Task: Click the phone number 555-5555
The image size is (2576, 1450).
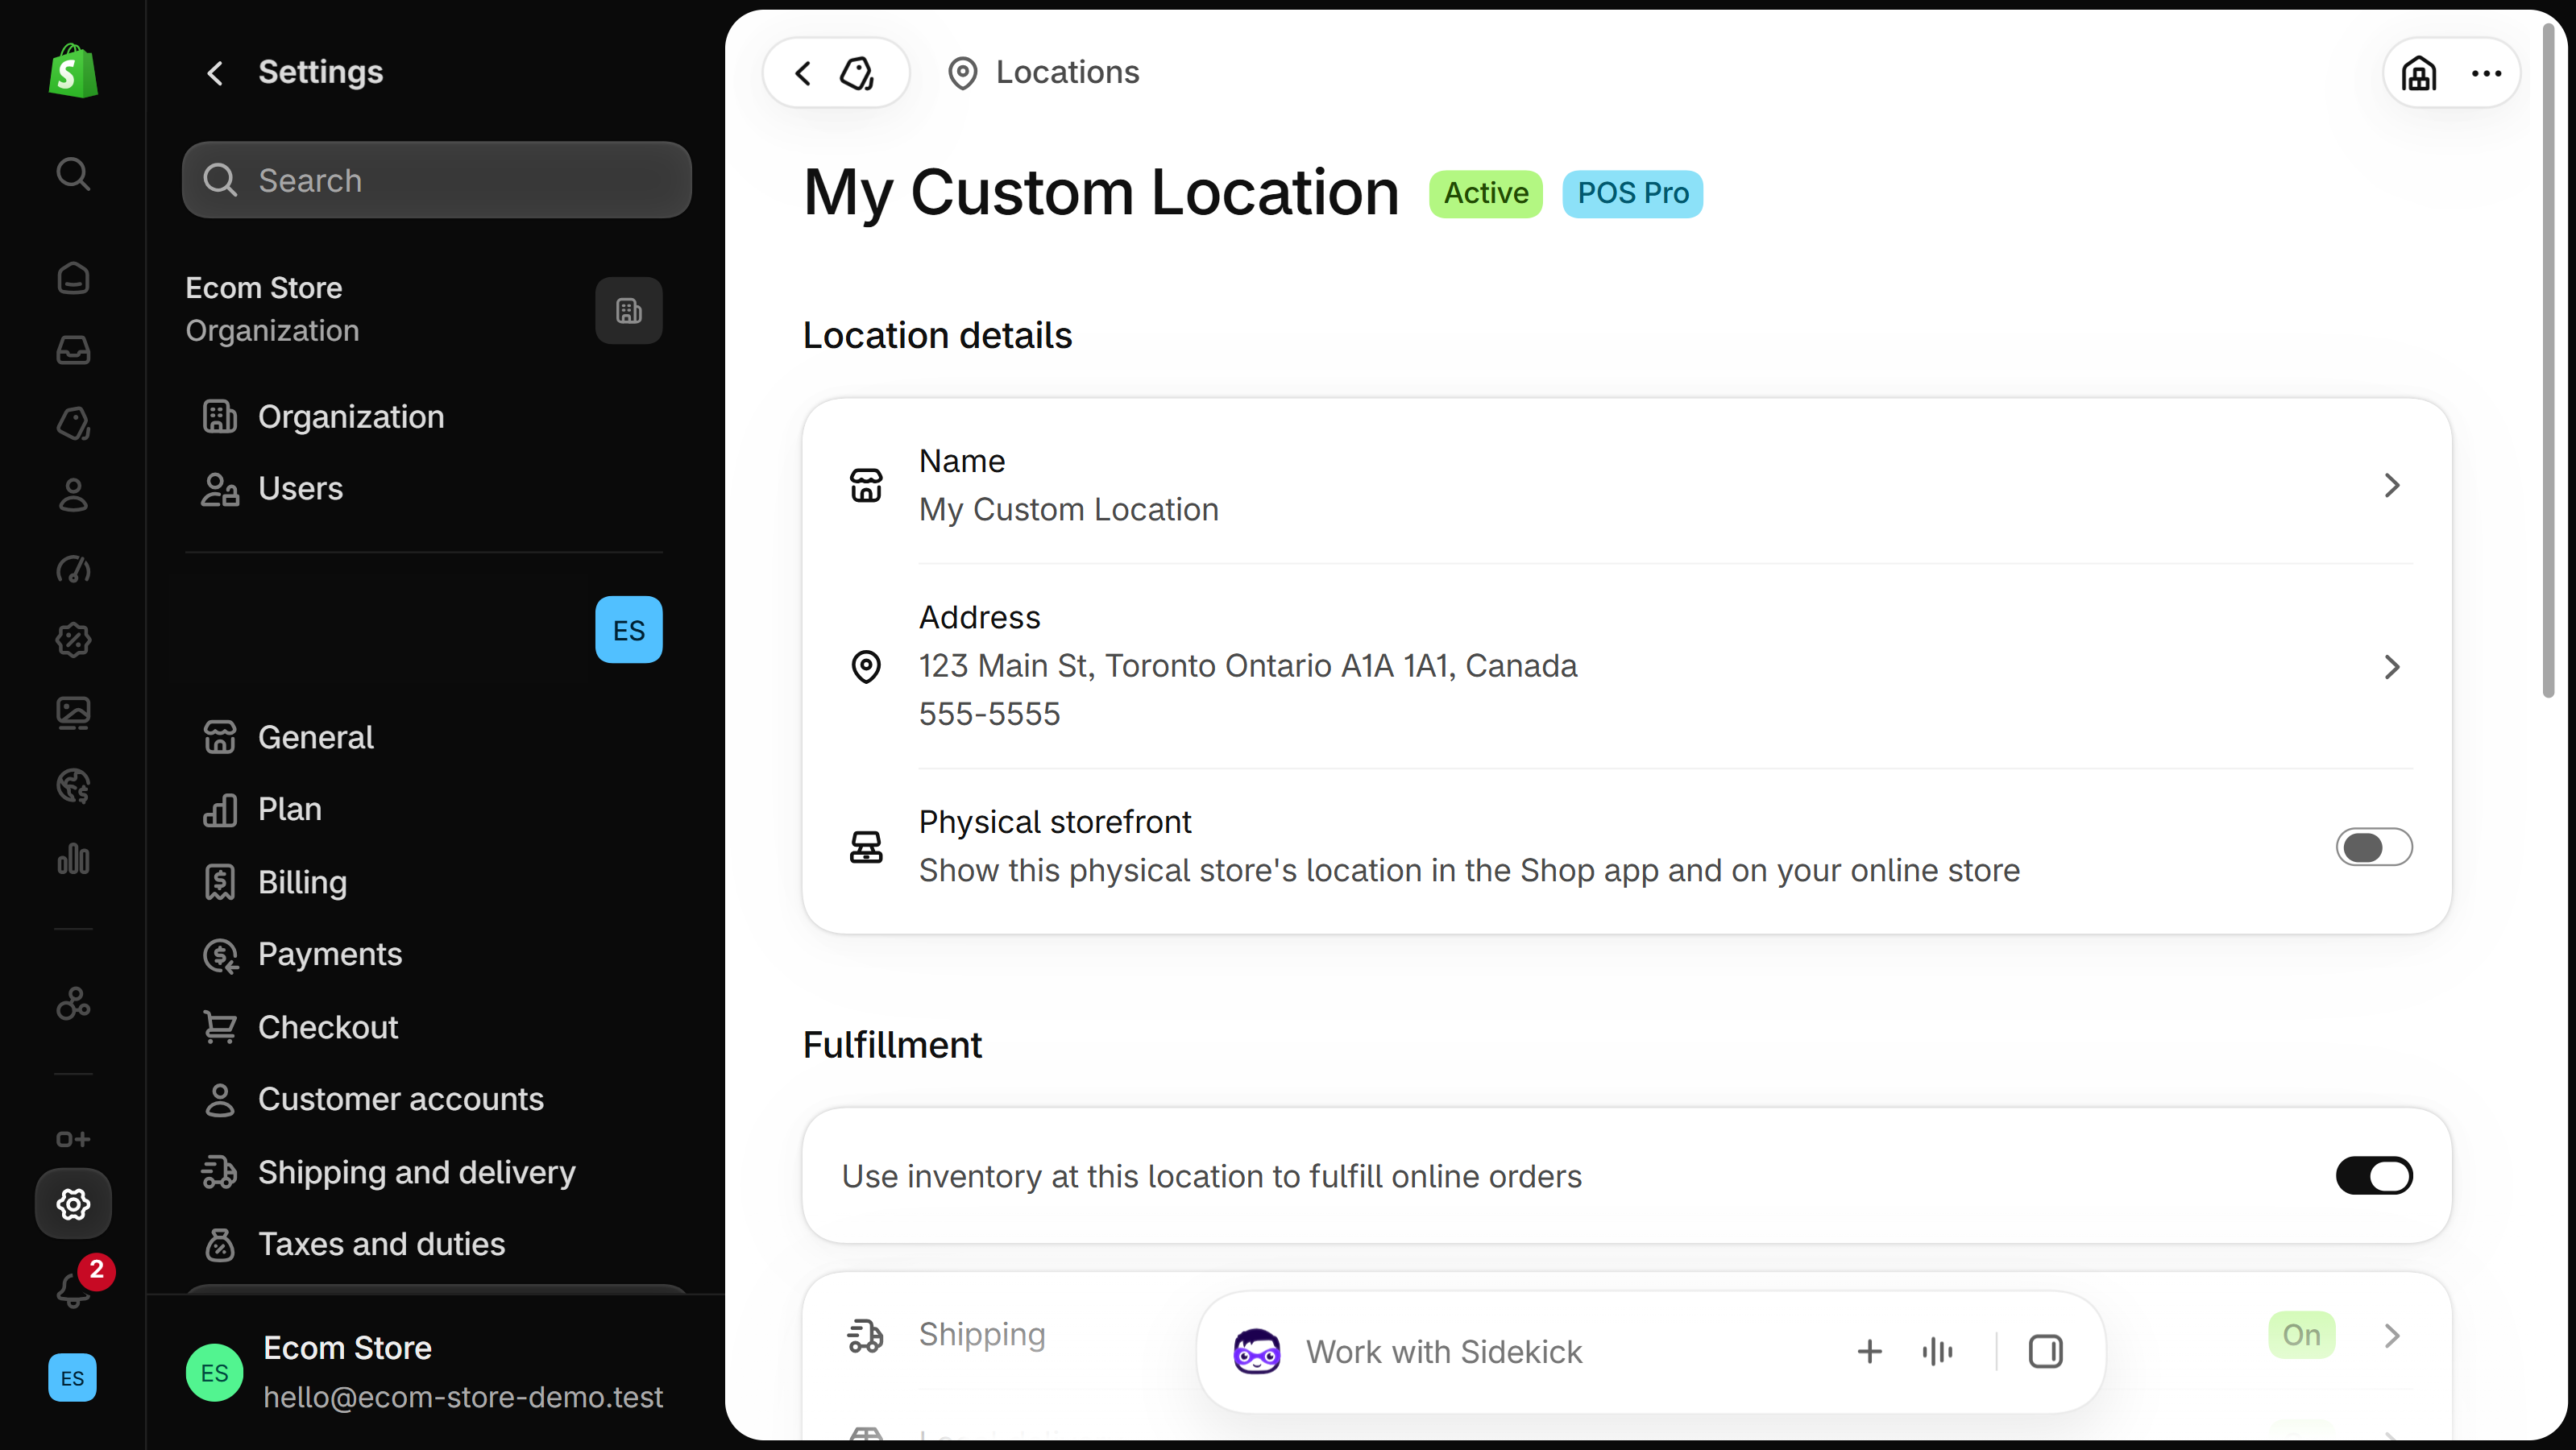Action: (989, 714)
